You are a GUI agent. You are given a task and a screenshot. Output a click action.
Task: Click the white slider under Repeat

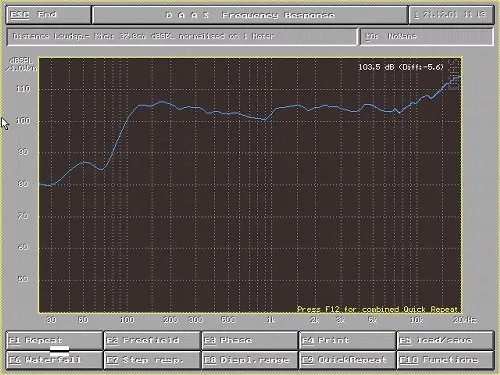click(60, 351)
